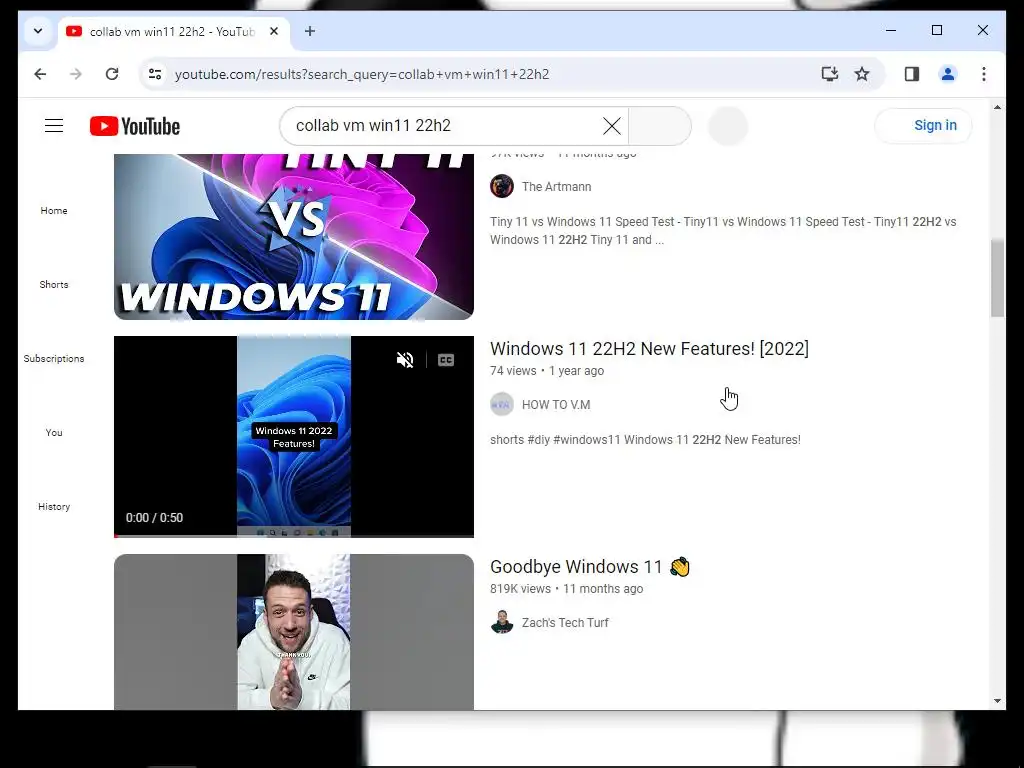Clear the search query with the X icon

pos(612,126)
